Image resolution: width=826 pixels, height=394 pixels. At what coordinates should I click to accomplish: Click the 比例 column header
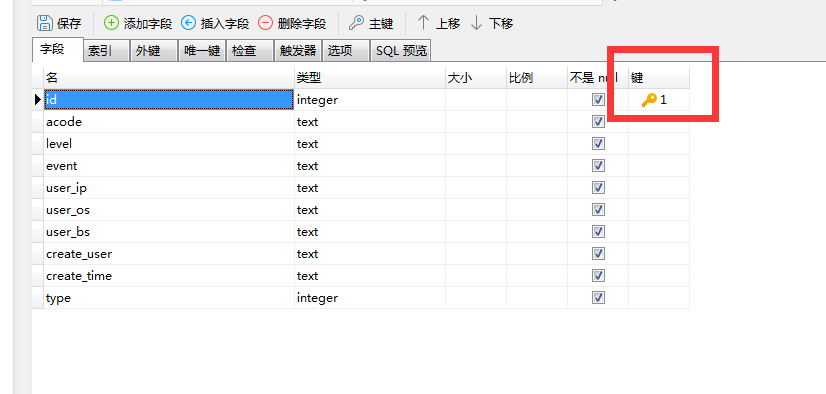coord(537,78)
